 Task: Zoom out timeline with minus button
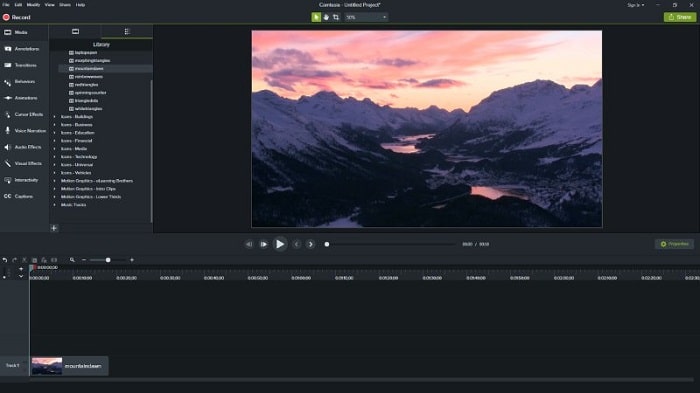(x=83, y=260)
